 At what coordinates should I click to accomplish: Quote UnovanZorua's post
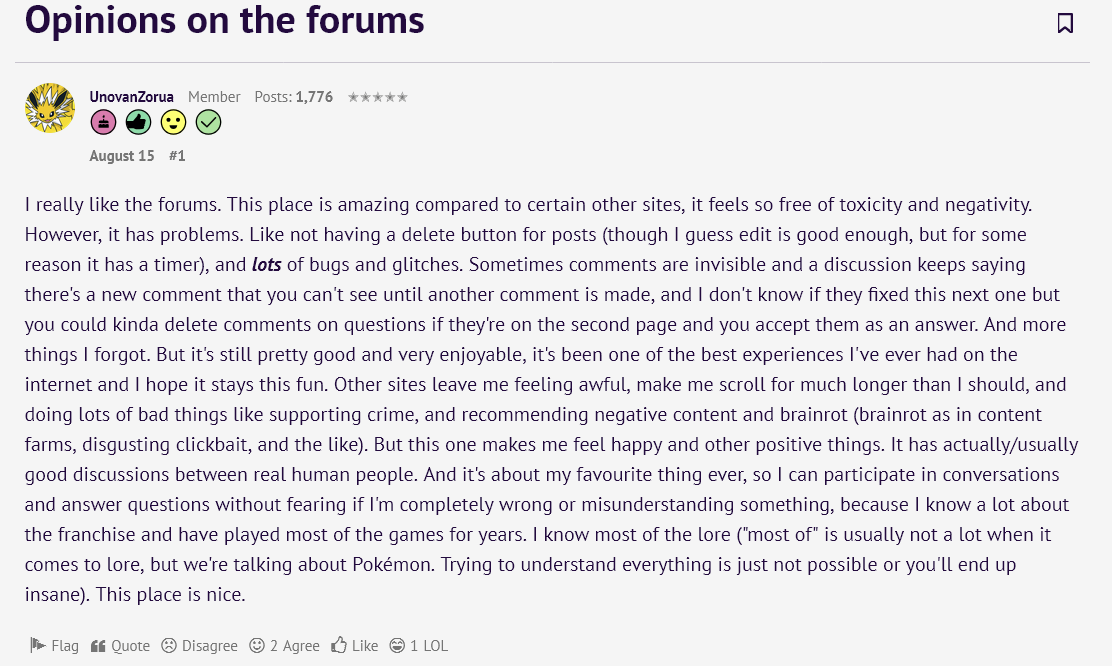[121, 645]
